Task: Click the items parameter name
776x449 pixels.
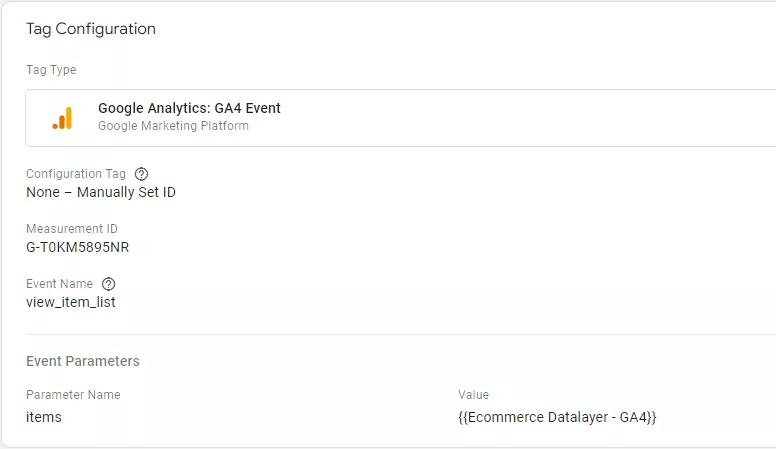Action: point(44,417)
